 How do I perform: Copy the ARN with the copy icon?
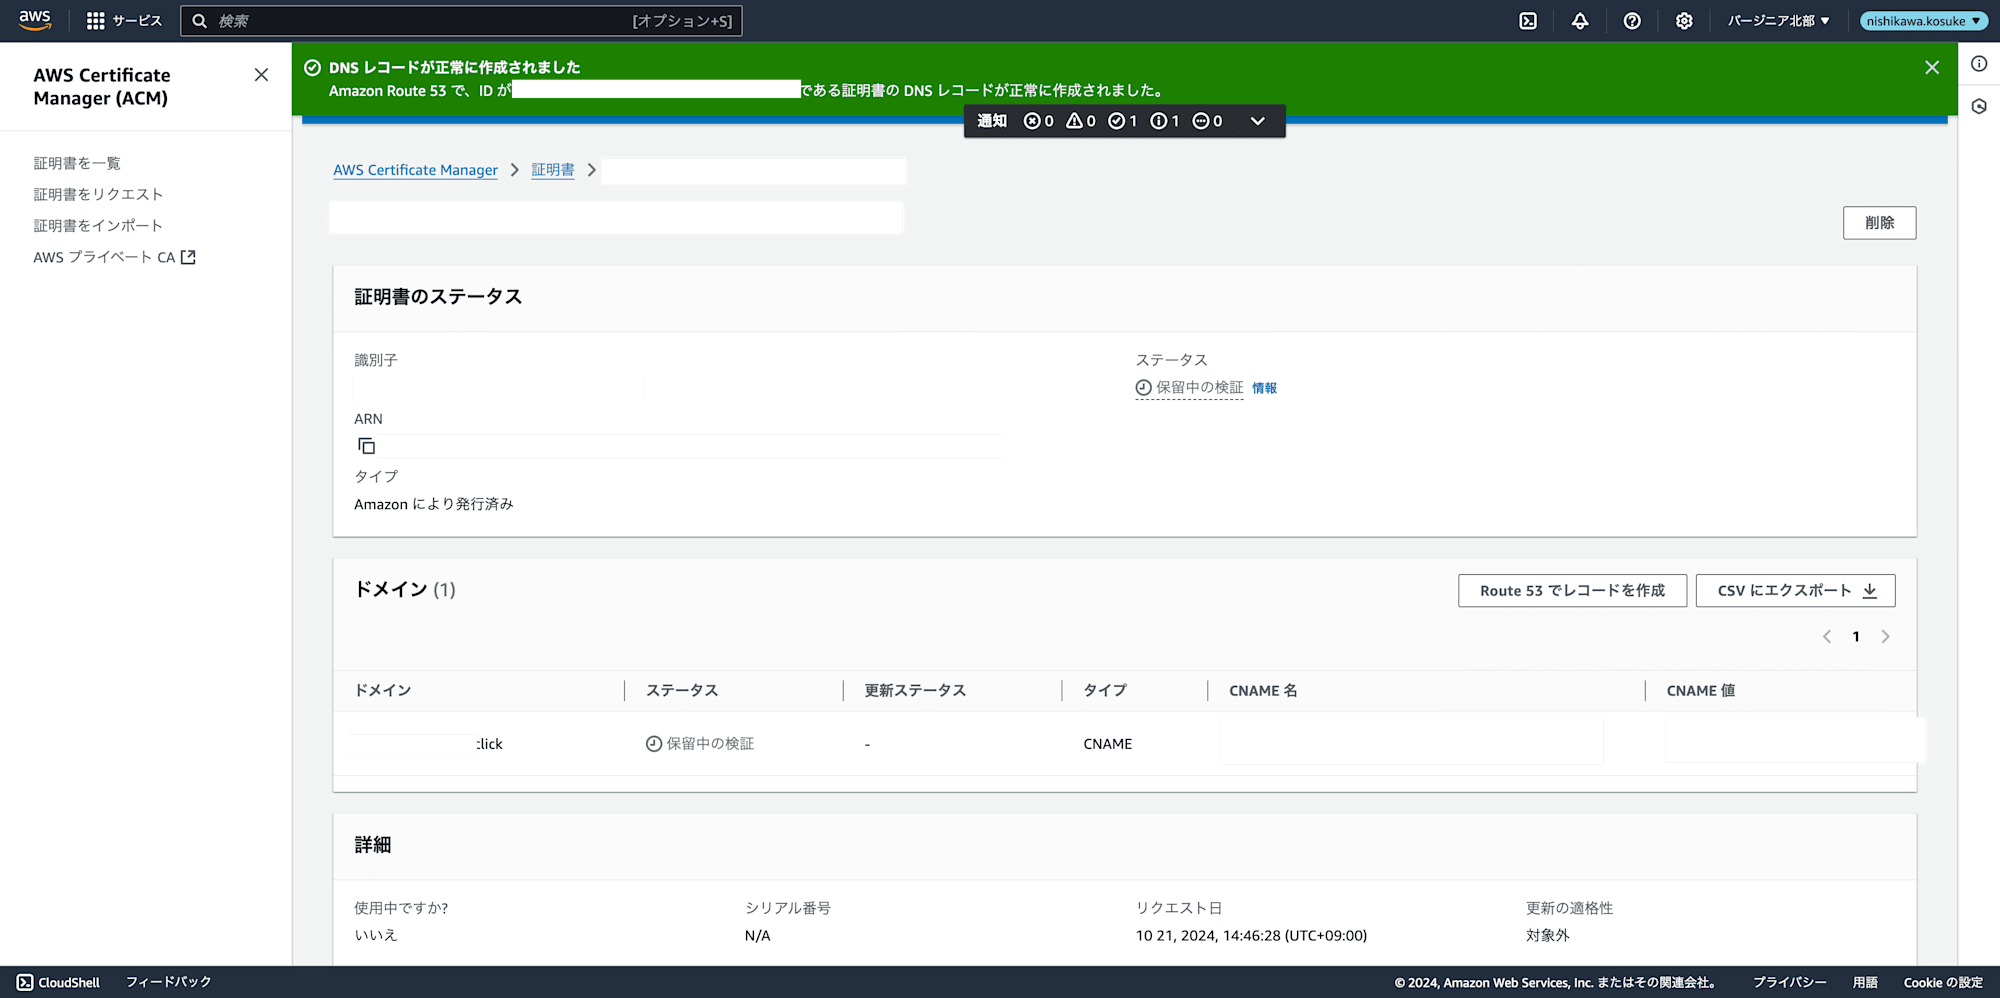click(366, 446)
